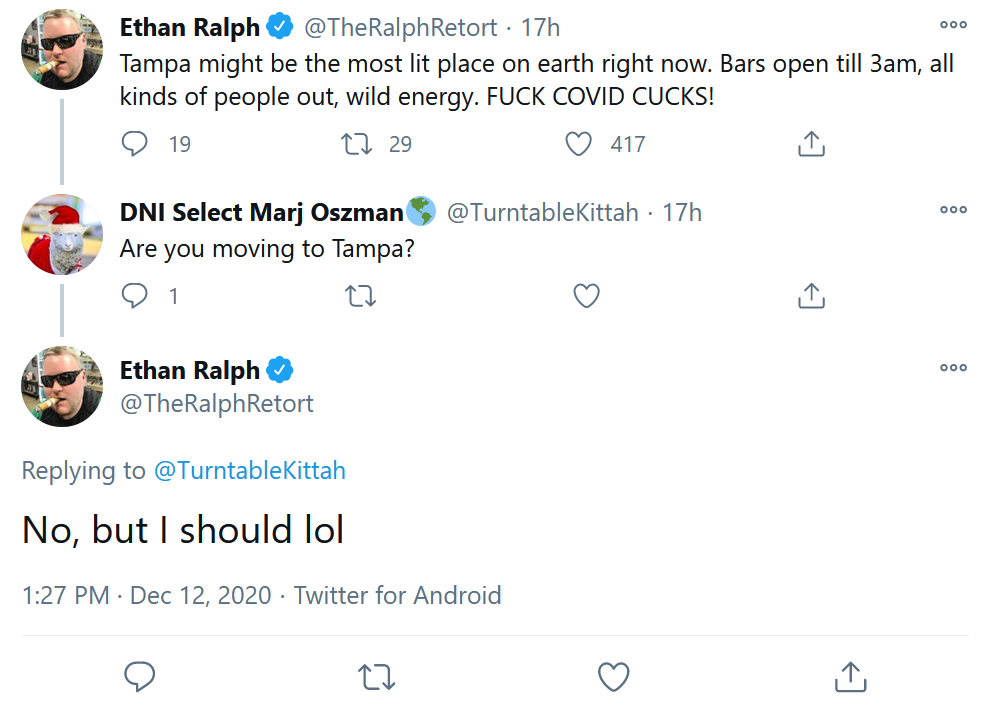
Task: Open more options on main reply tweet
Action: (x=953, y=368)
